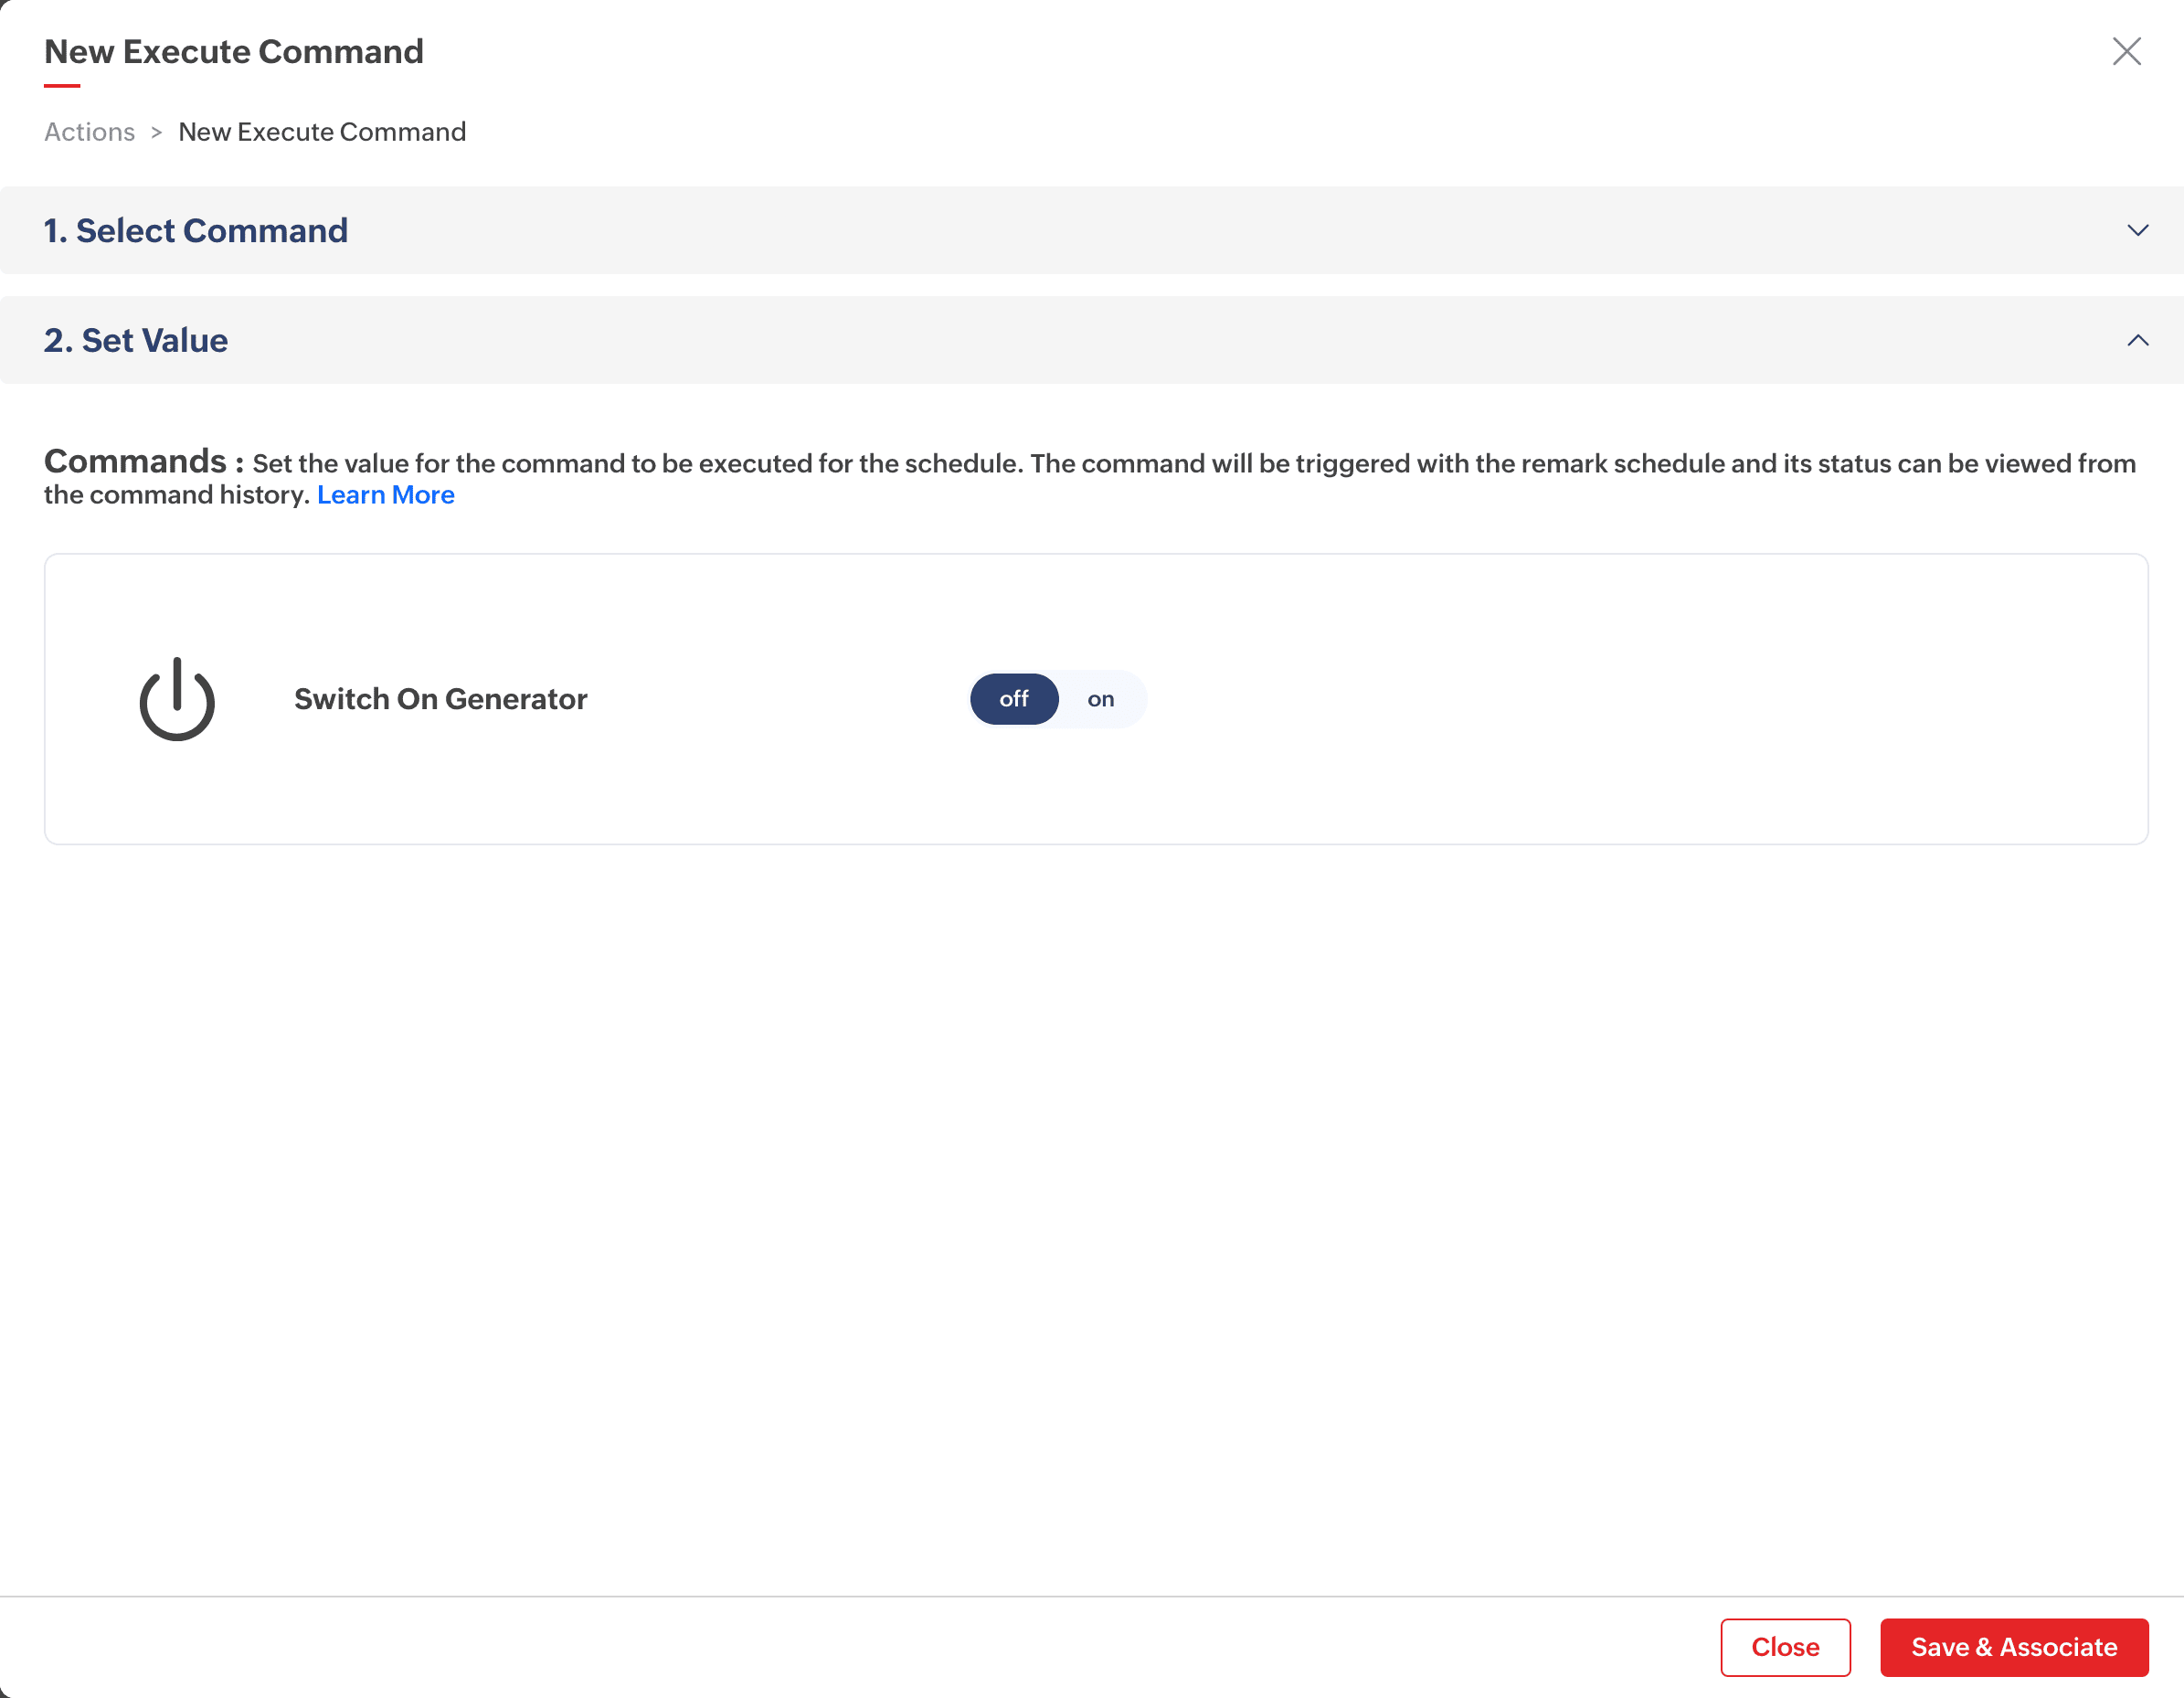Click New Execute Command breadcrumb item

[x=322, y=132]
